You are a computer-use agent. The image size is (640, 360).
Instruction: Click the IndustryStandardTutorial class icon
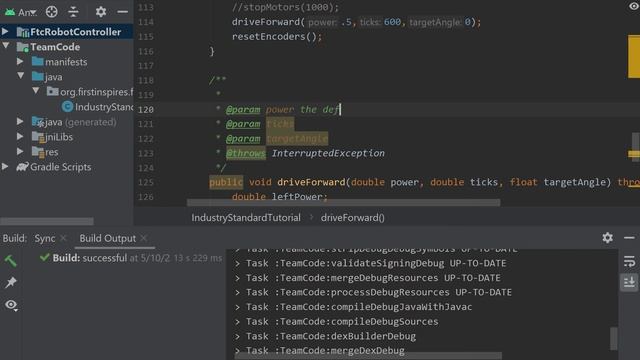point(67,107)
